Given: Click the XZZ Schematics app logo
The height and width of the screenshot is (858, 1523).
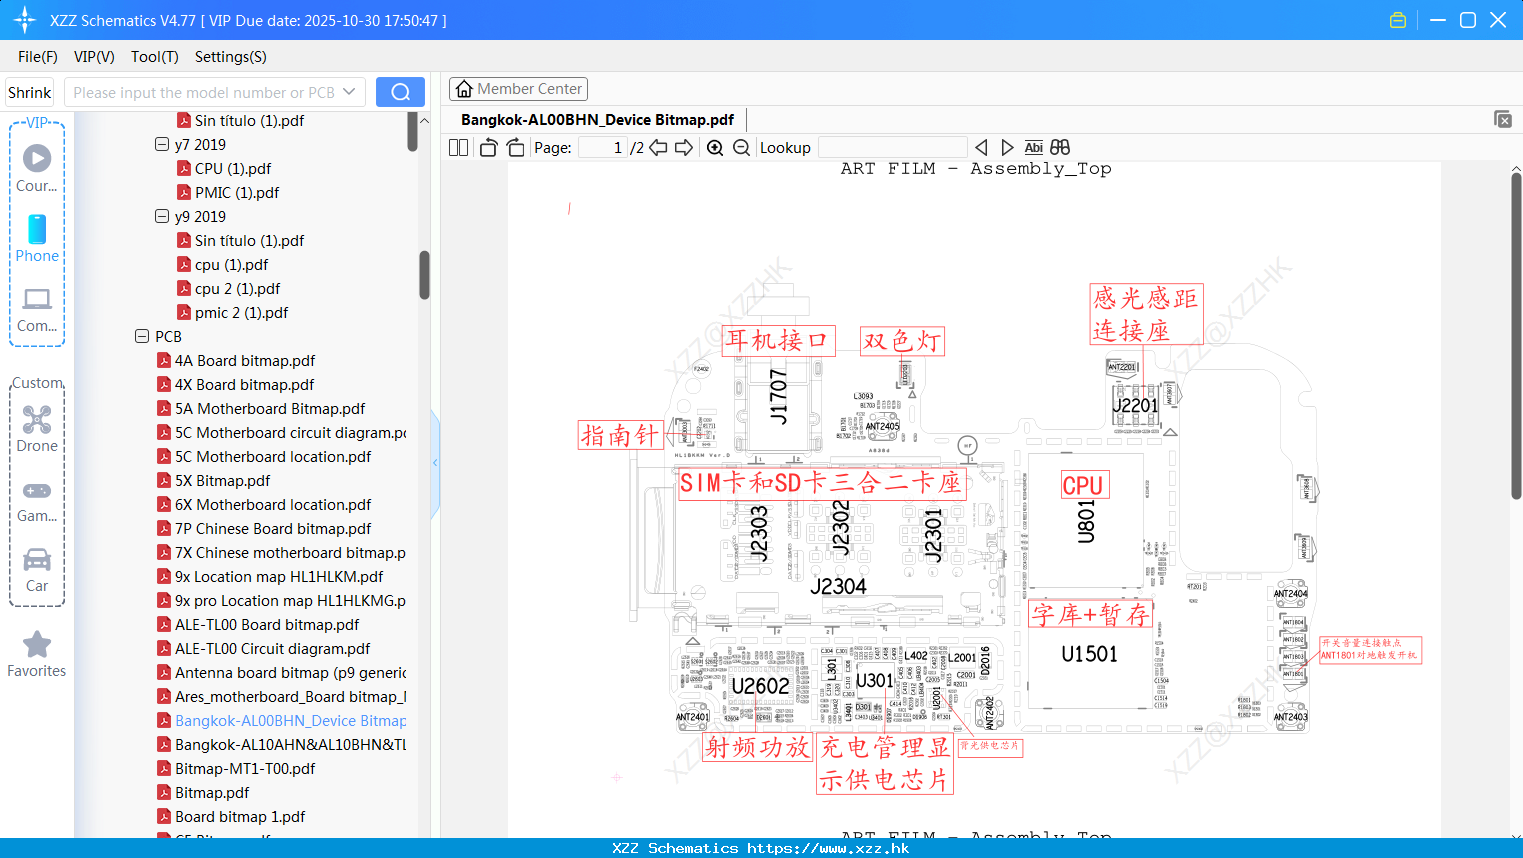Looking at the screenshot, I should (x=25, y=20).
